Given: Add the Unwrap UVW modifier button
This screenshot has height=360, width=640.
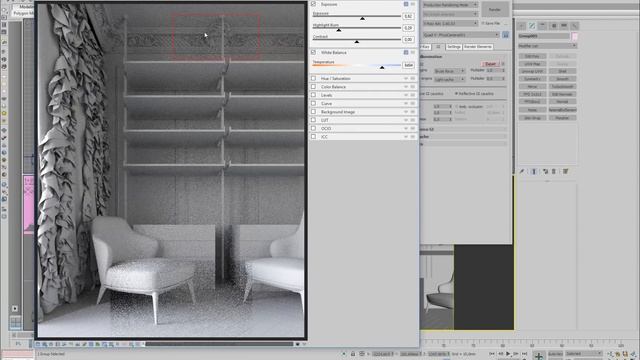Looking at the screenshot, I should (x=532, y=71).
